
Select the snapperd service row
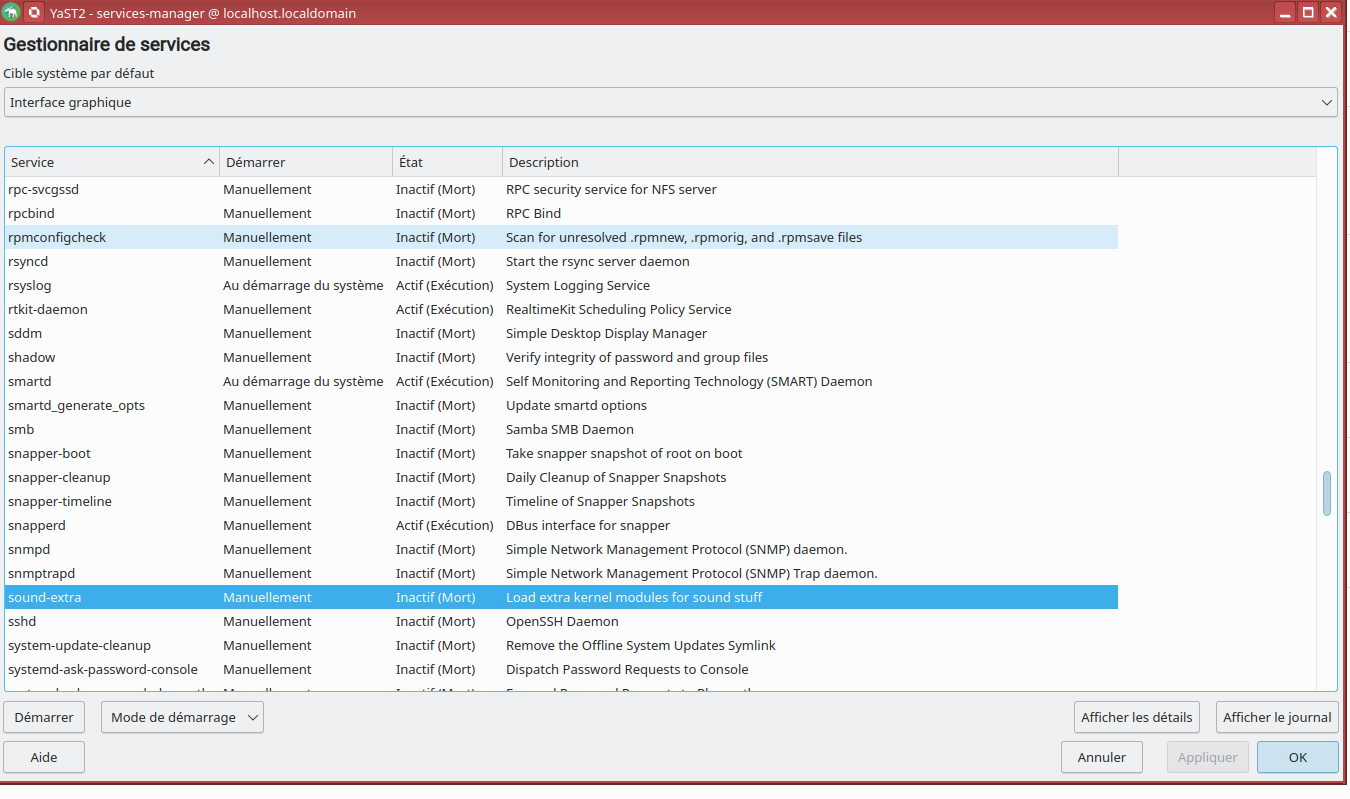tap(561, 525)
